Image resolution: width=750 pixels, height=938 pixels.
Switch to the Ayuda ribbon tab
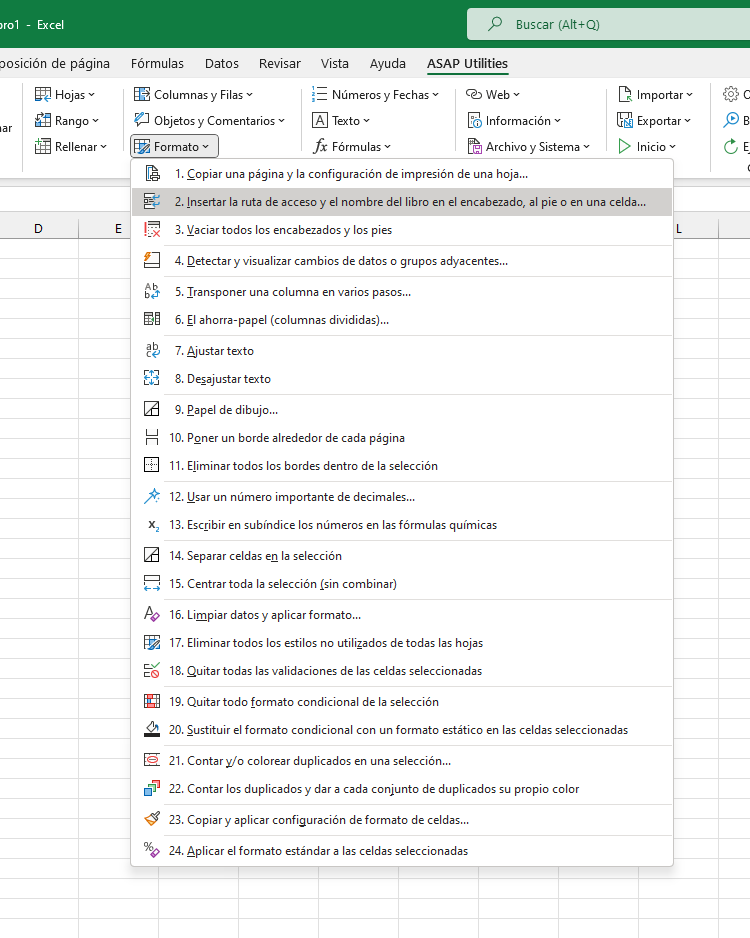388,63
